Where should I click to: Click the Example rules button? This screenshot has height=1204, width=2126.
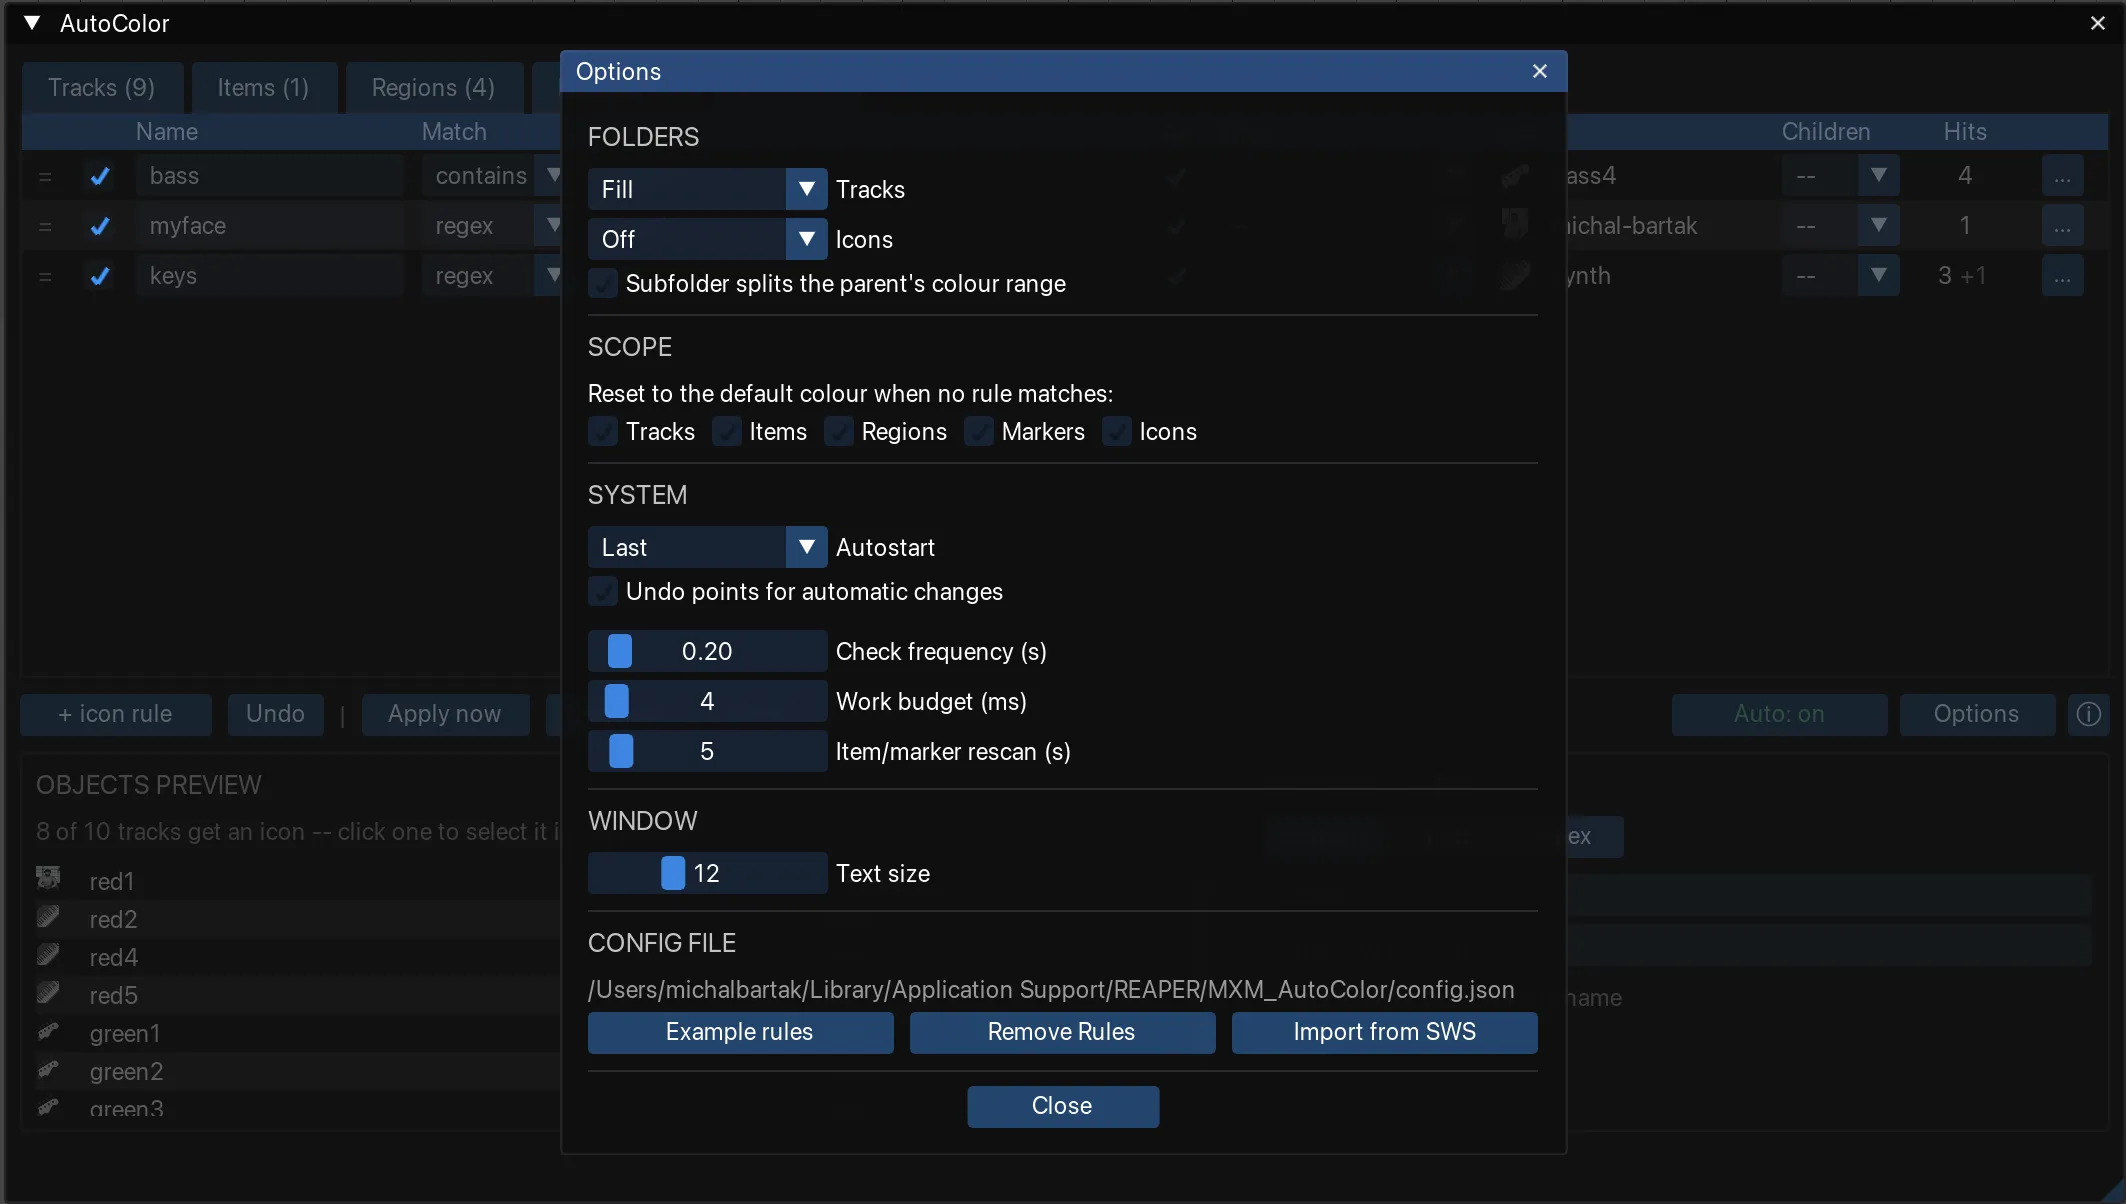740,1032
